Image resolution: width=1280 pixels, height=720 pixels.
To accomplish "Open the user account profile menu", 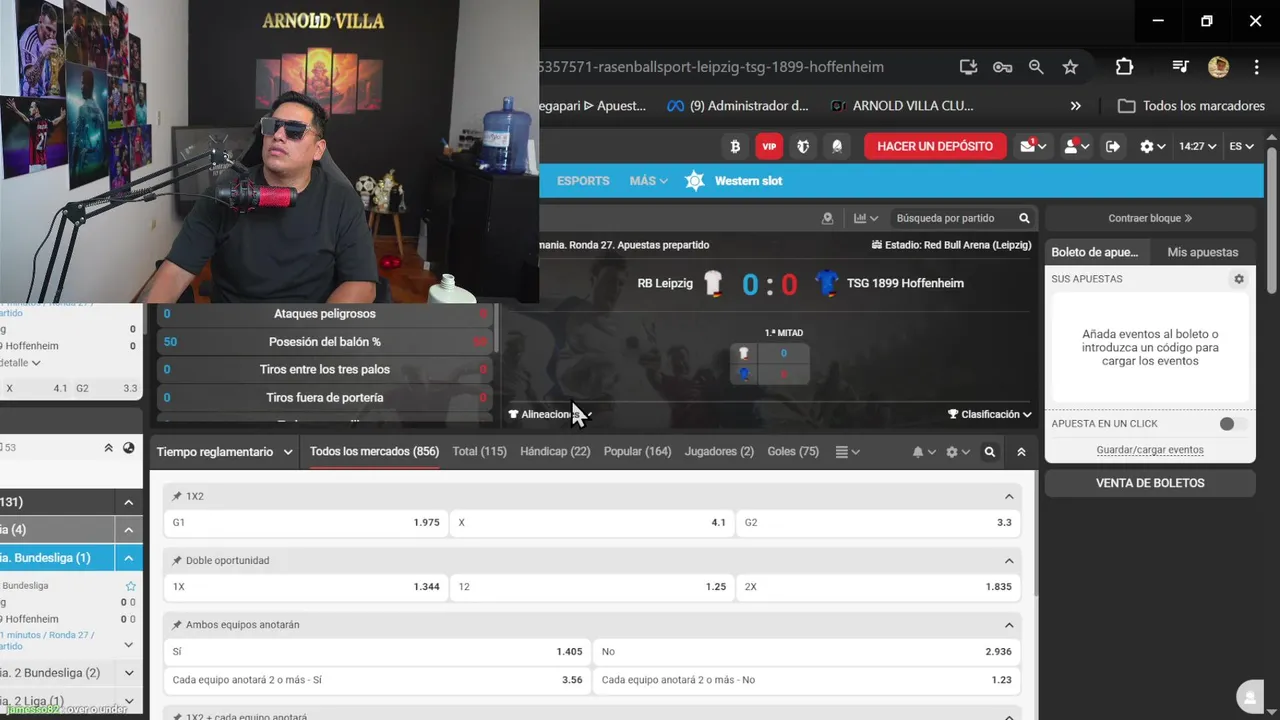I will (x=1076, y=146).
